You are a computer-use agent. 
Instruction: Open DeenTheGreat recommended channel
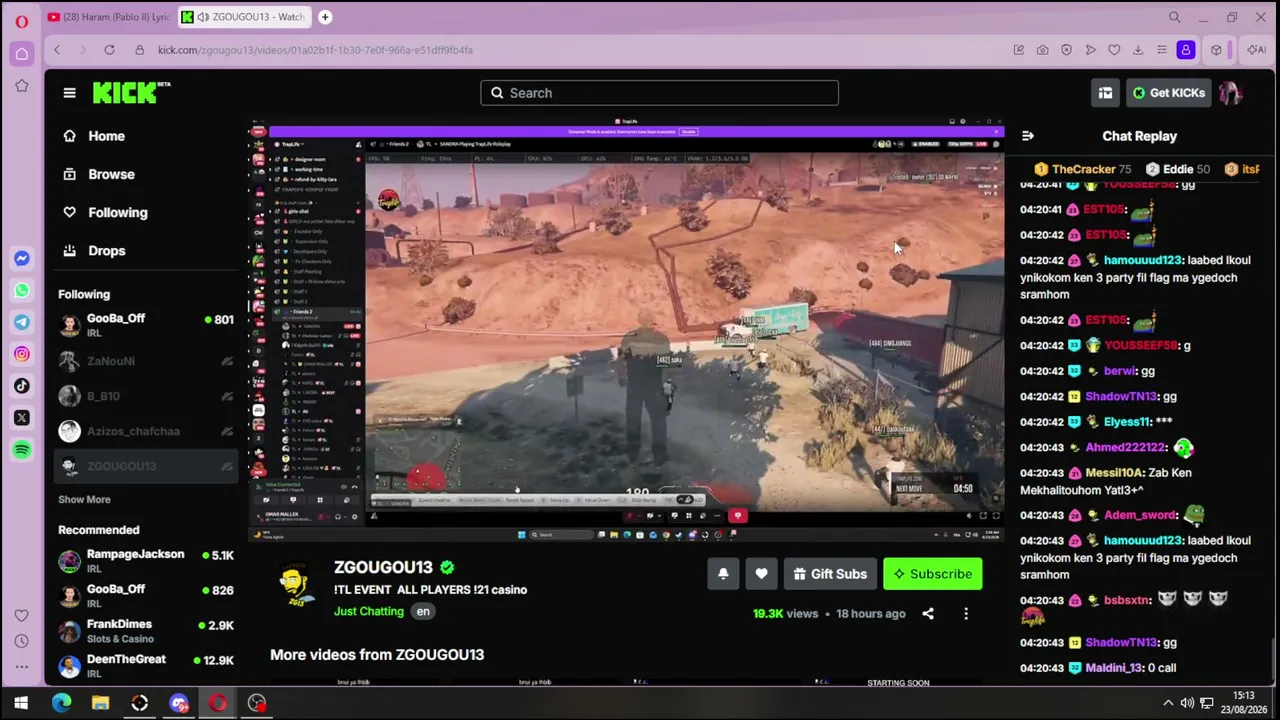(x=145, y=666)
